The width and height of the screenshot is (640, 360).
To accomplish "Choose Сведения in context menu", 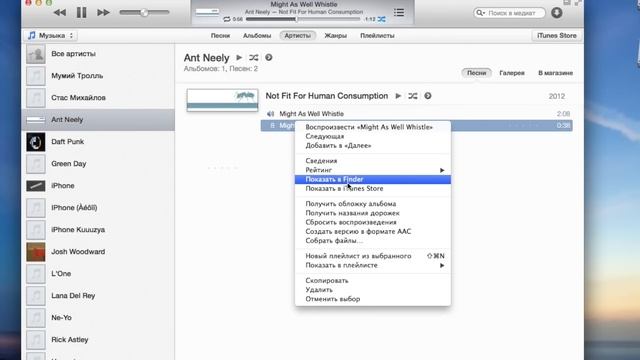I will [x=373, y=161].
